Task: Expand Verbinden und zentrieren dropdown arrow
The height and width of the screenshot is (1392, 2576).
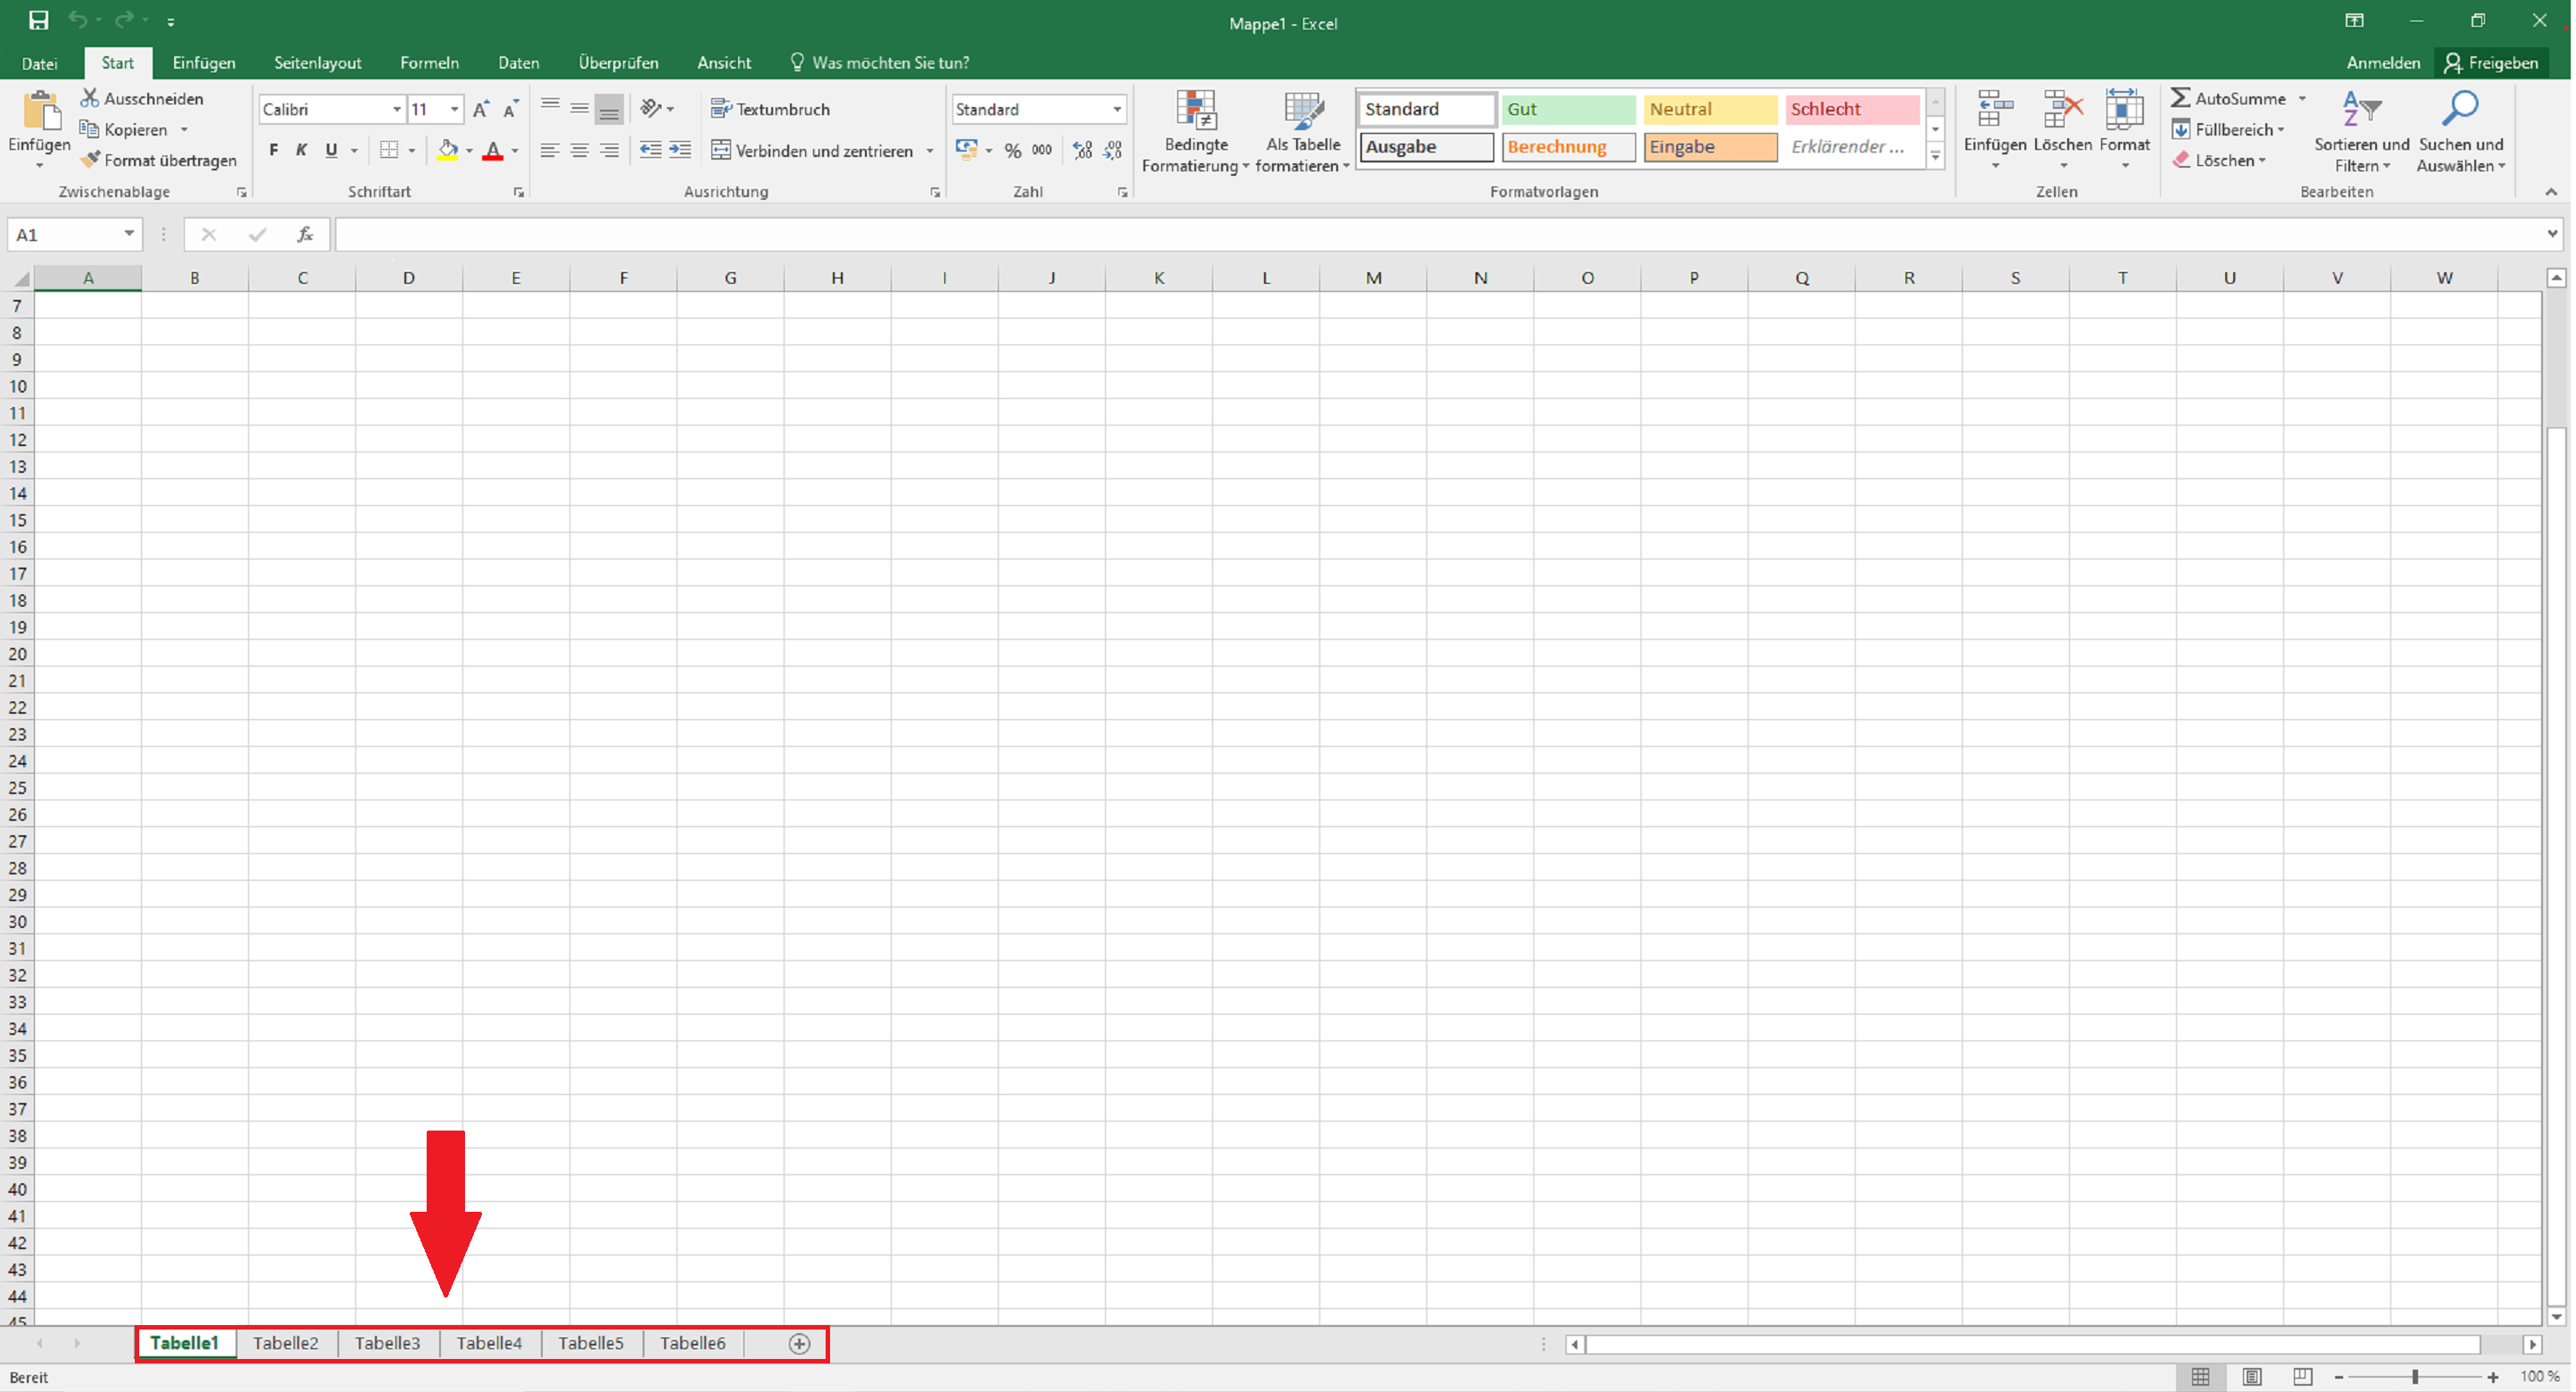Action: (930, 151)
